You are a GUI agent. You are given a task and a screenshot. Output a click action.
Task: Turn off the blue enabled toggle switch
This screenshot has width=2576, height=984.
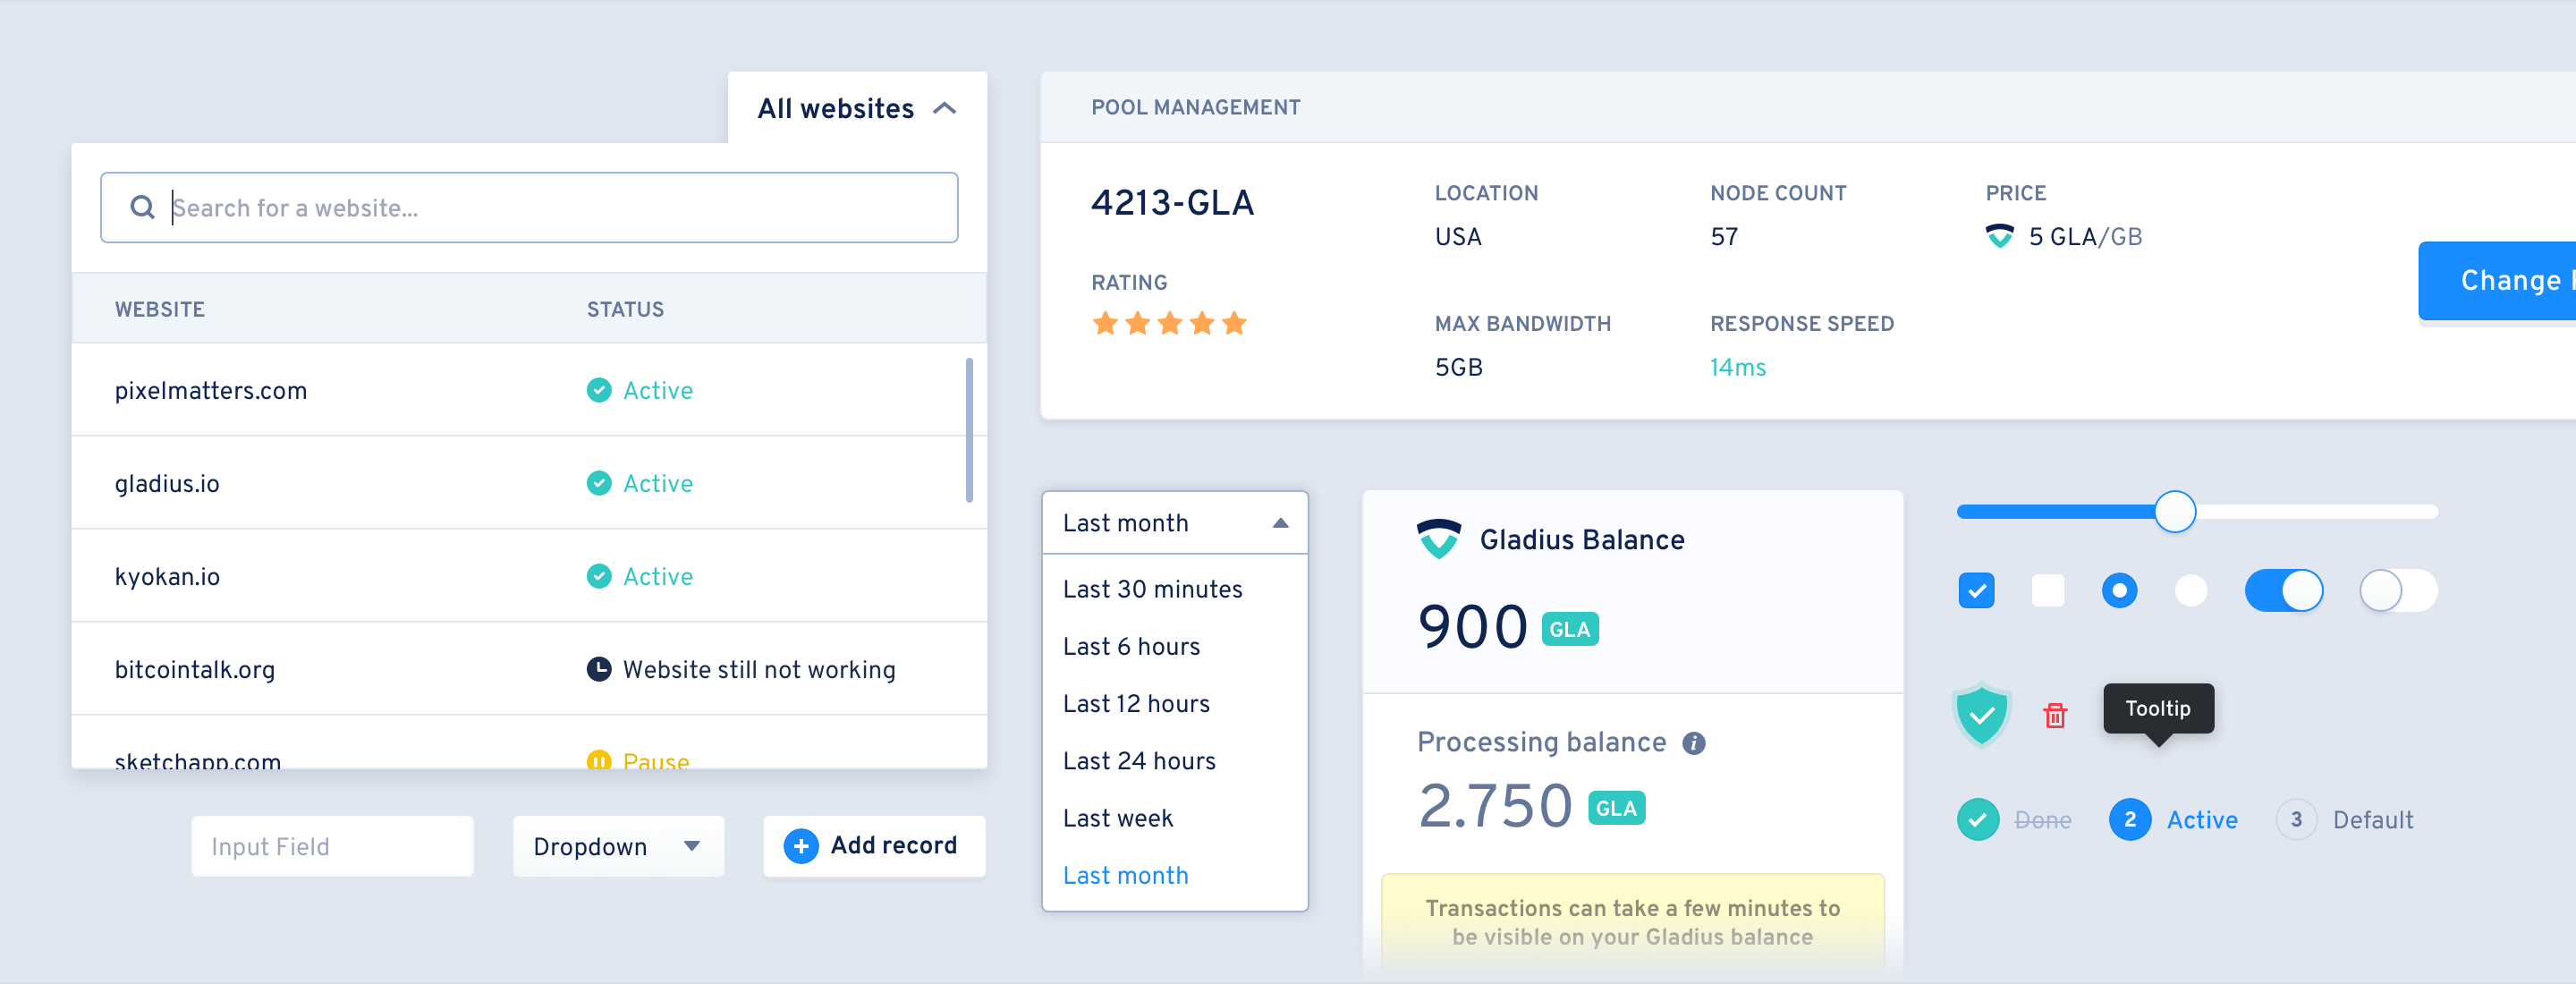coord(2283,591)
